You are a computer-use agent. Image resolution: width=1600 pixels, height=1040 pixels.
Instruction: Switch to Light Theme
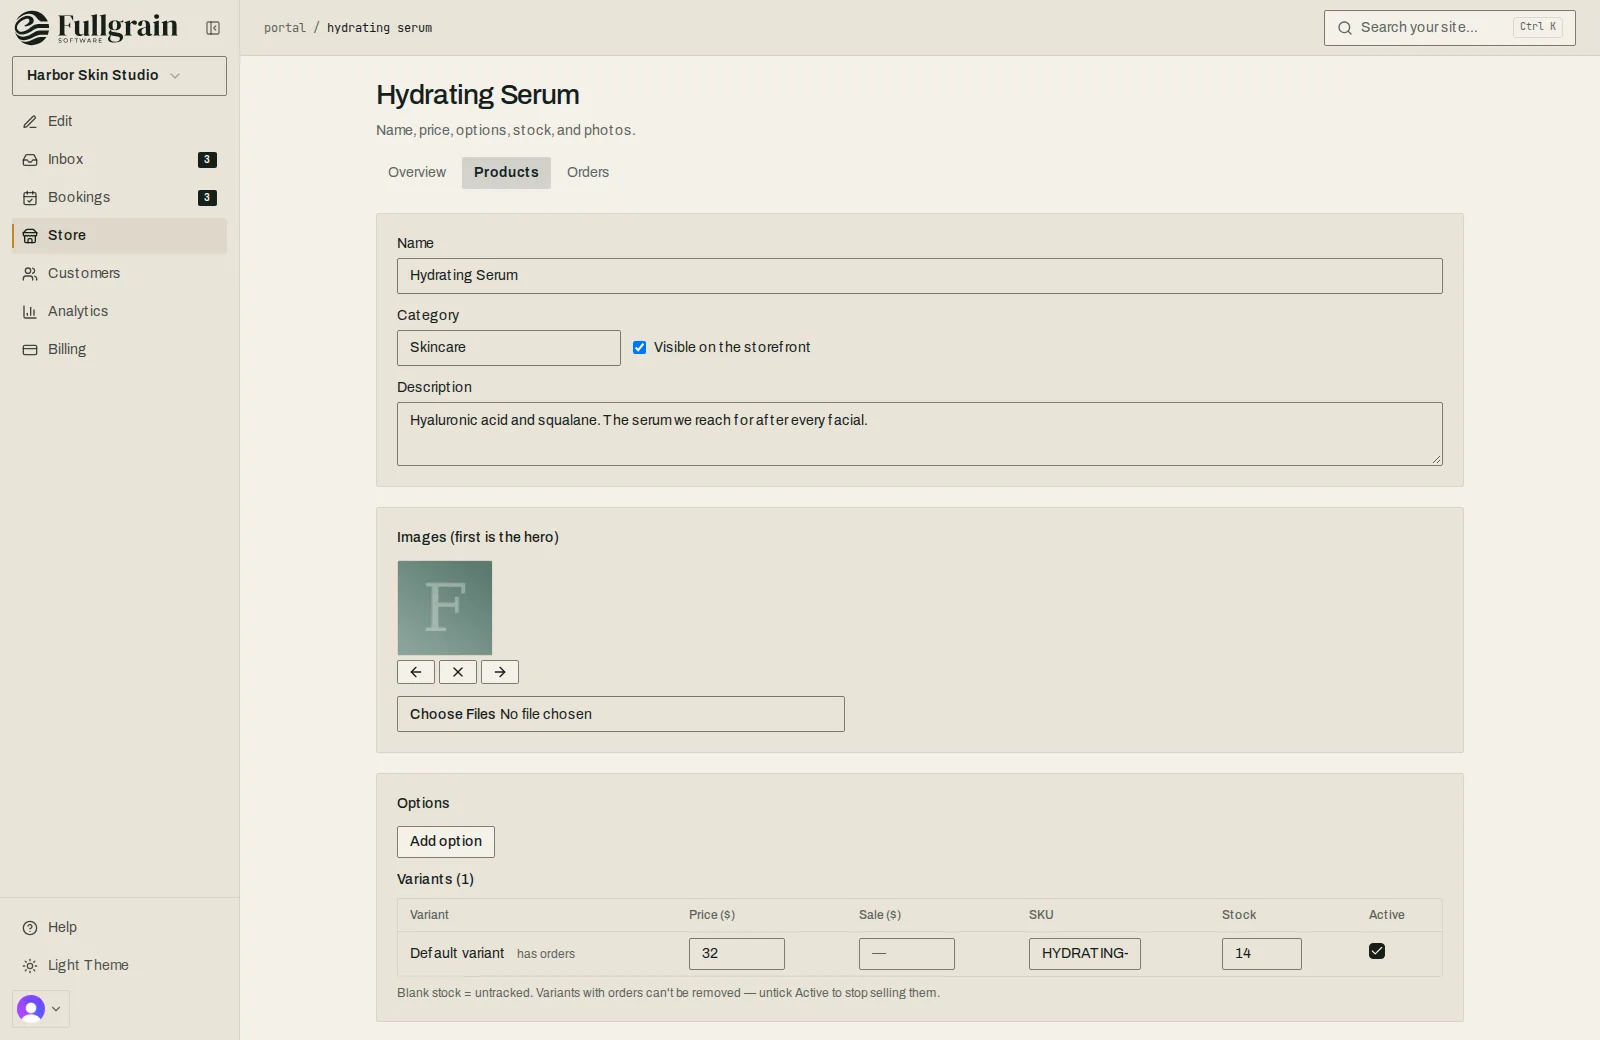[x=119, y=965]
